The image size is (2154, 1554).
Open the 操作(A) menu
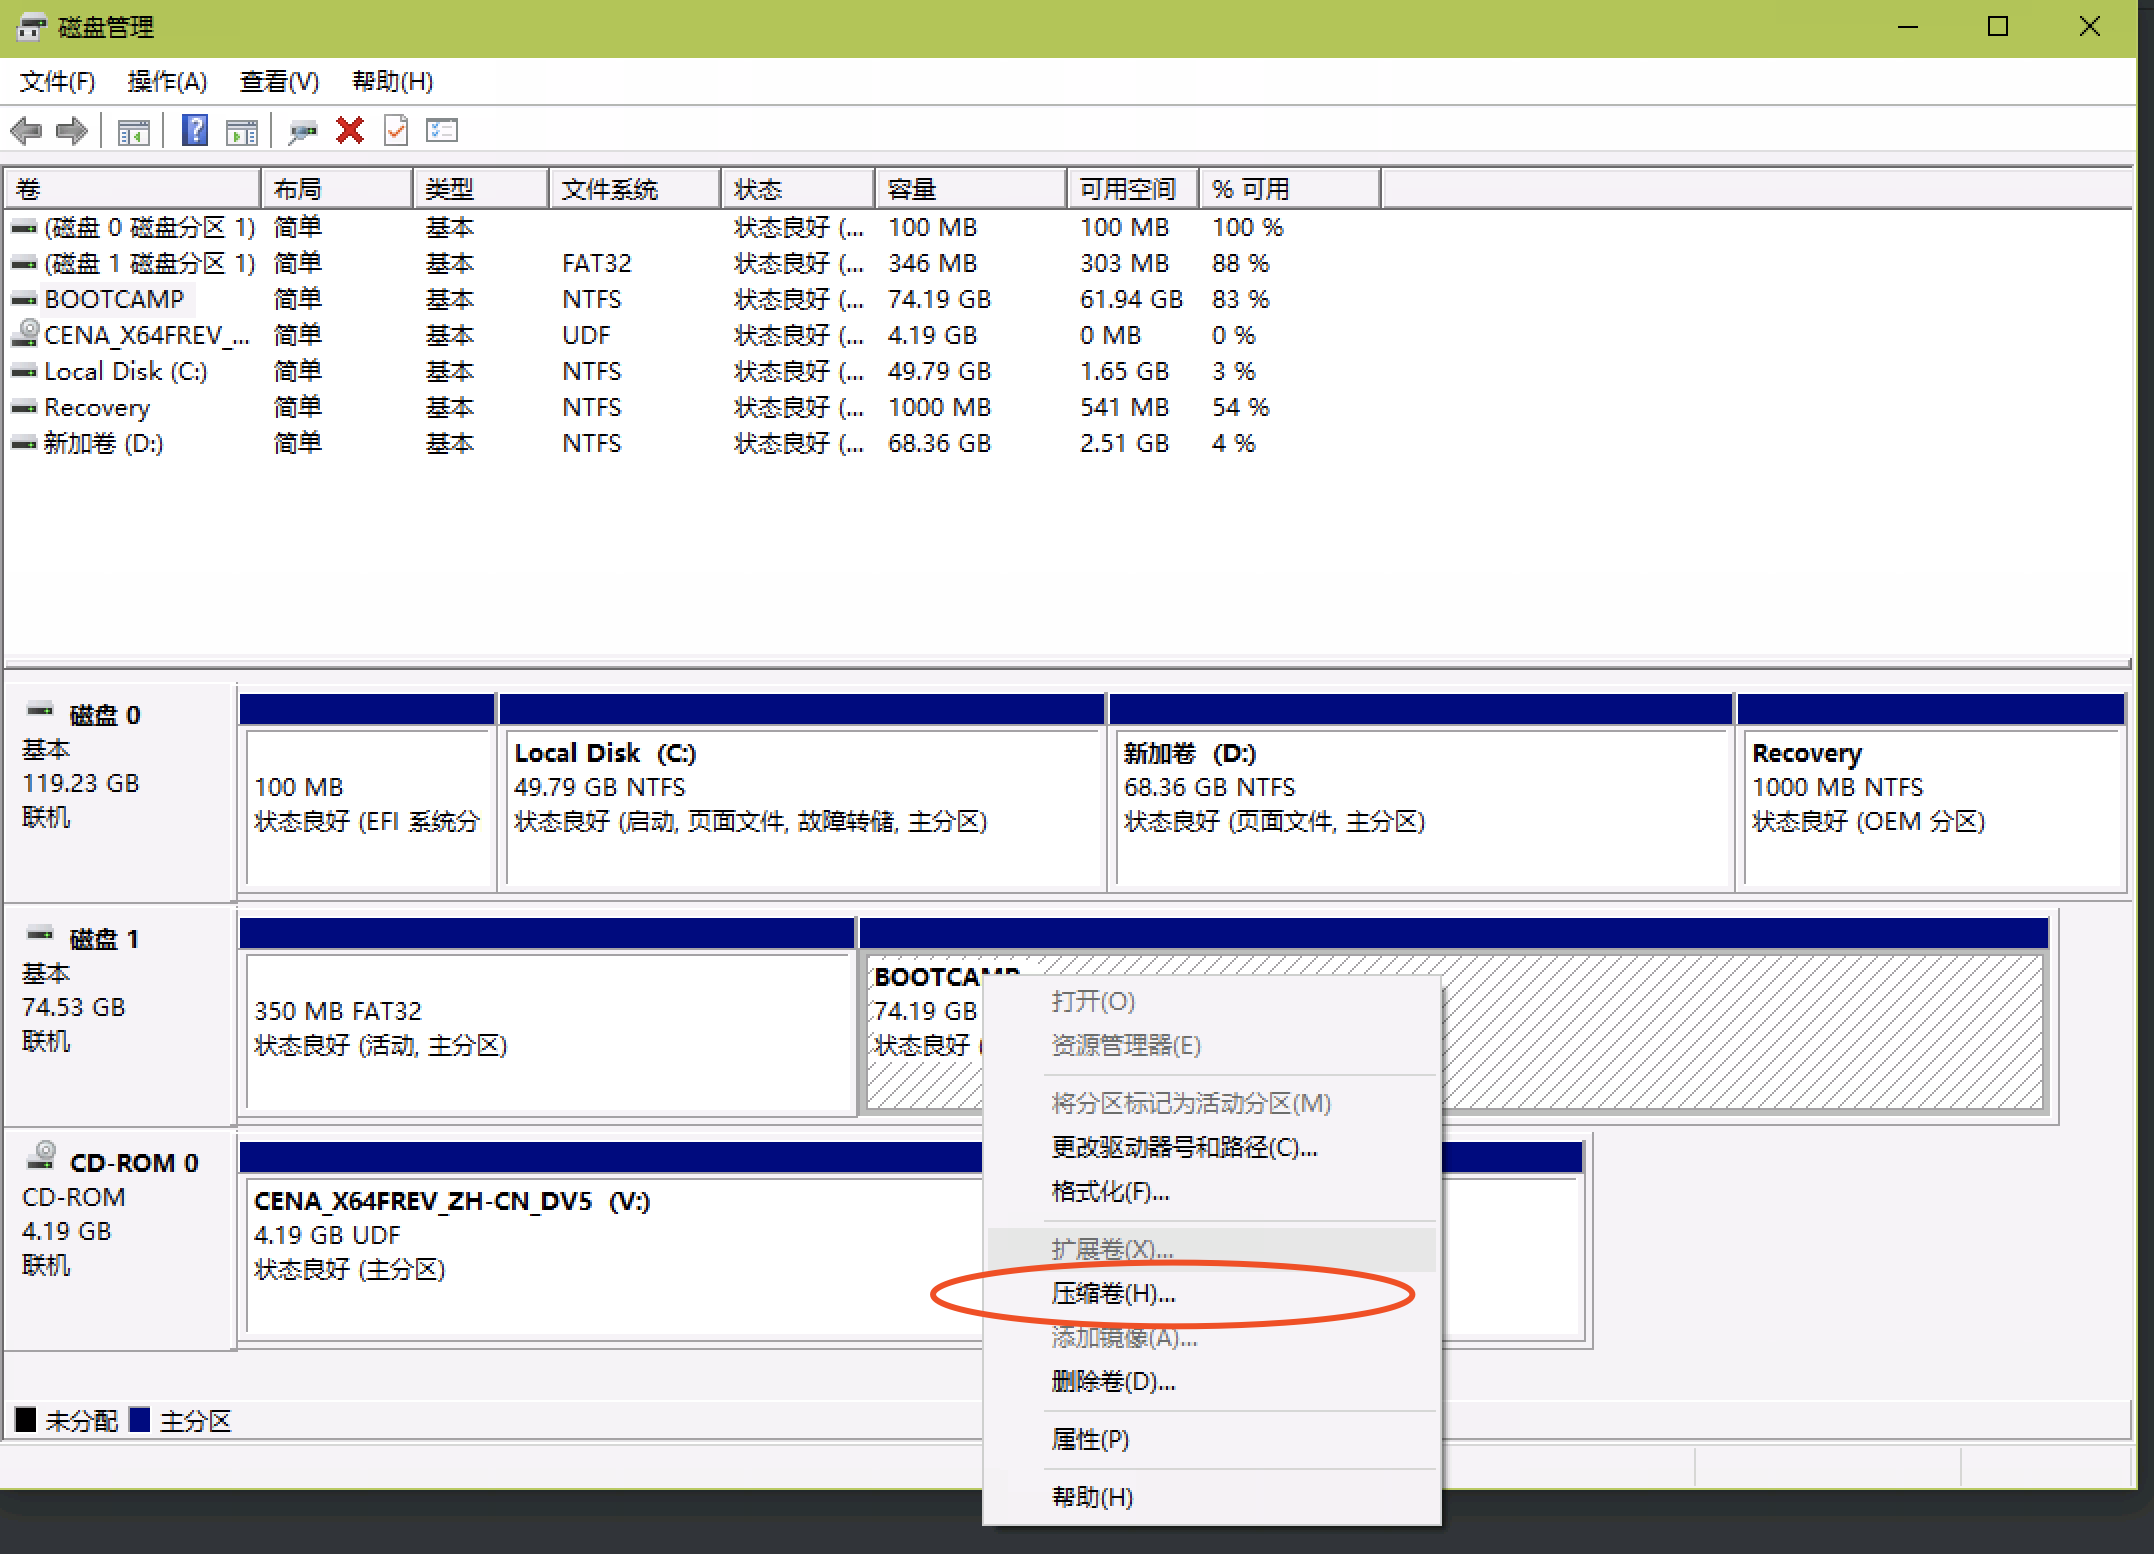167,82
